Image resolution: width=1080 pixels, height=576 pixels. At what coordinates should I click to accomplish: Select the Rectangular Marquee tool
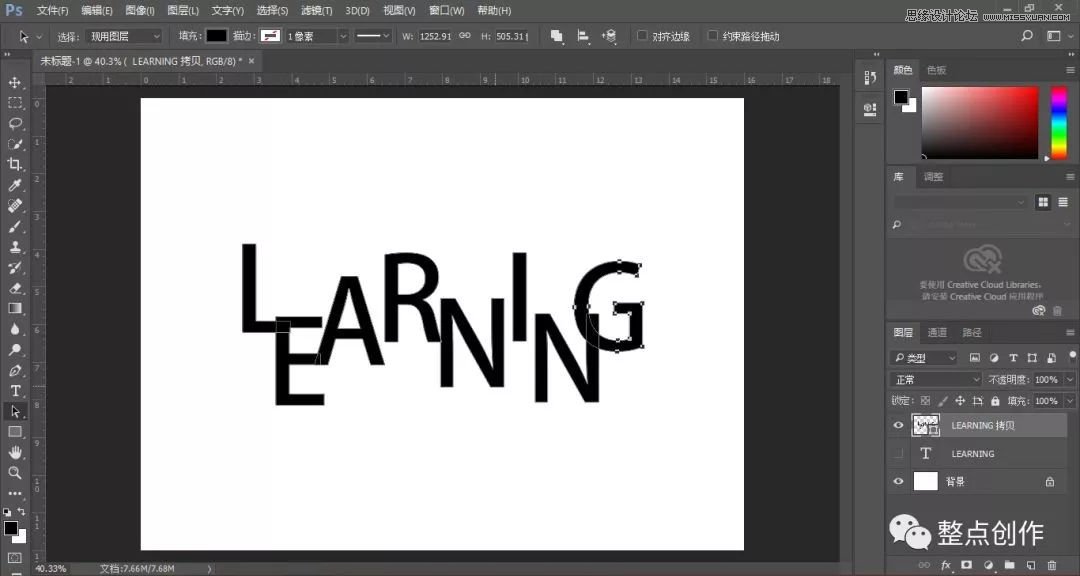(14, 103)
